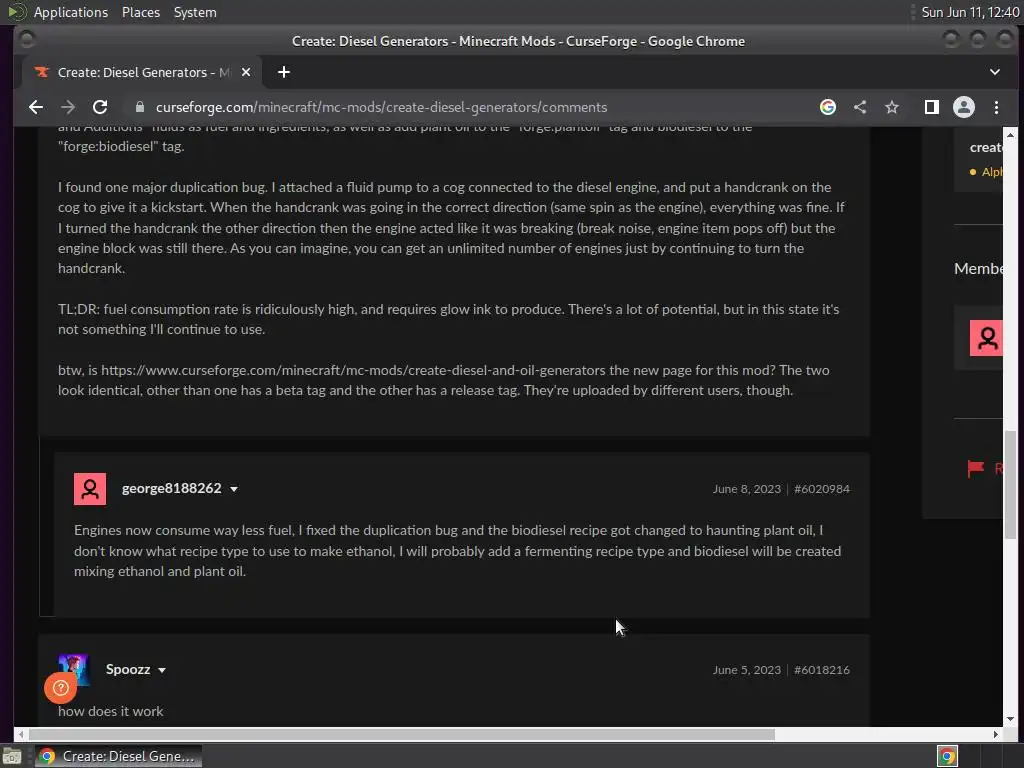Open the george8188262 username link

[172, 488]
